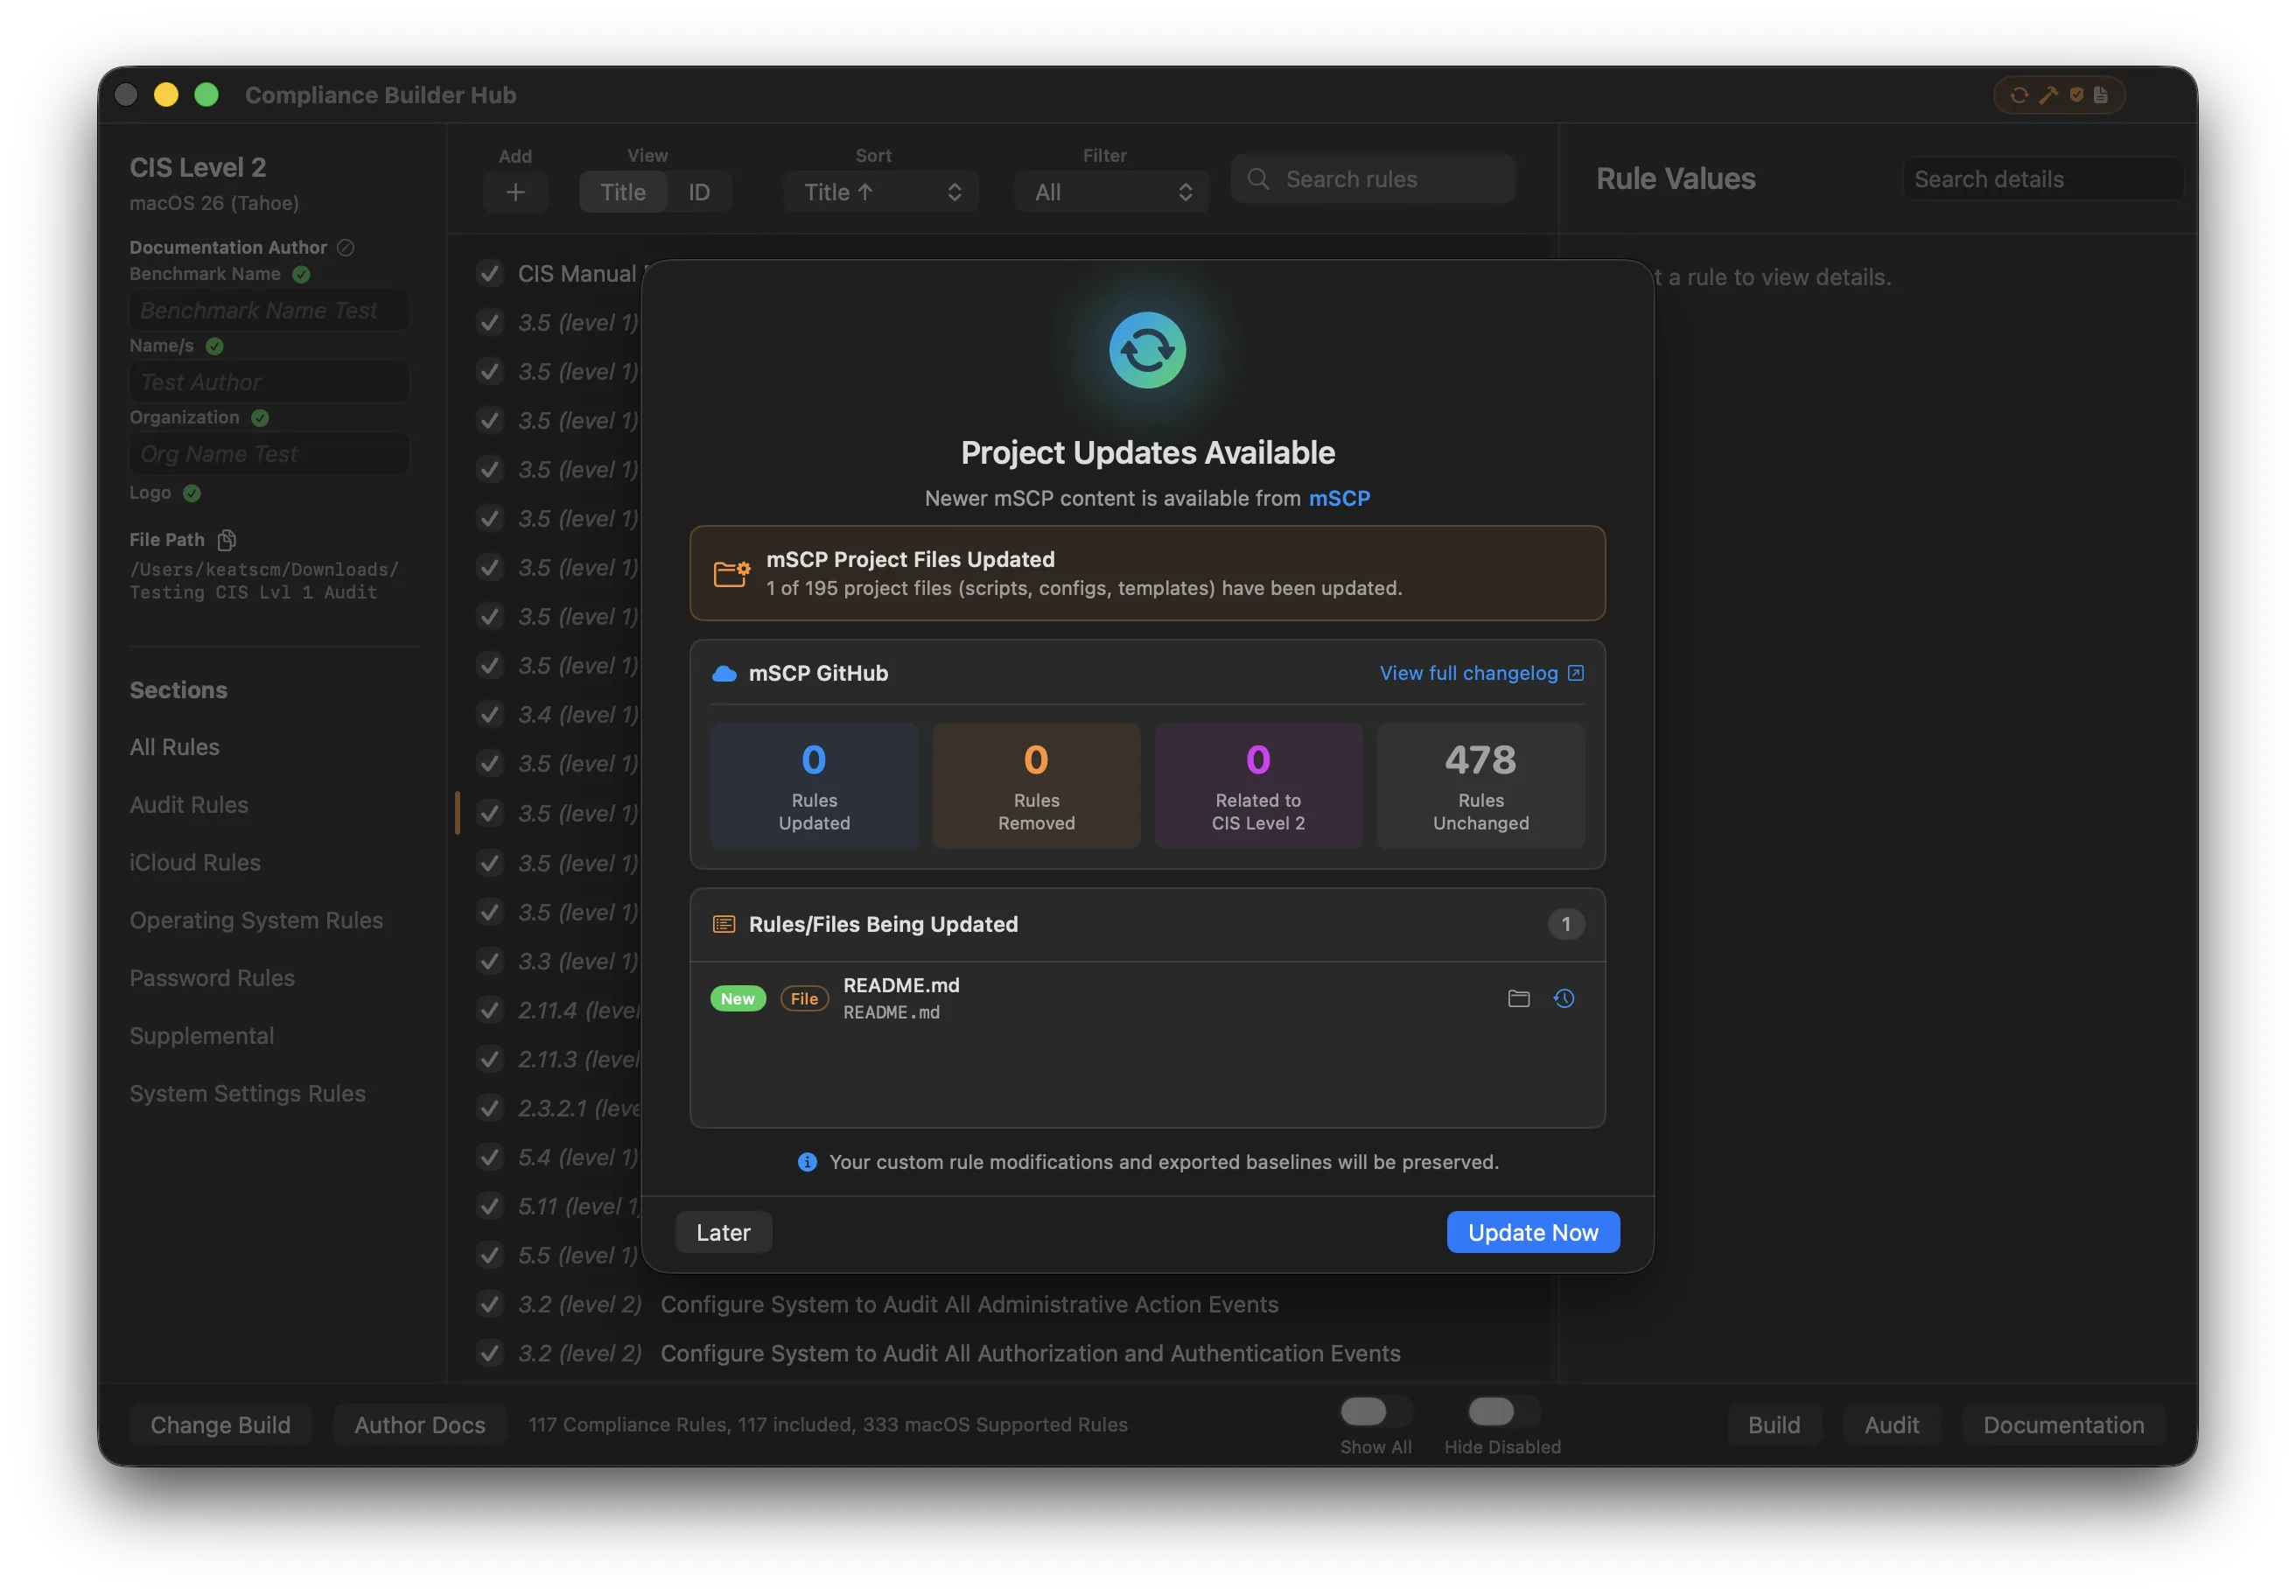Click the hammer build icon in the title bar
The height and width of the screenshot is (1596, 2296).
[x=2048, y=95]
